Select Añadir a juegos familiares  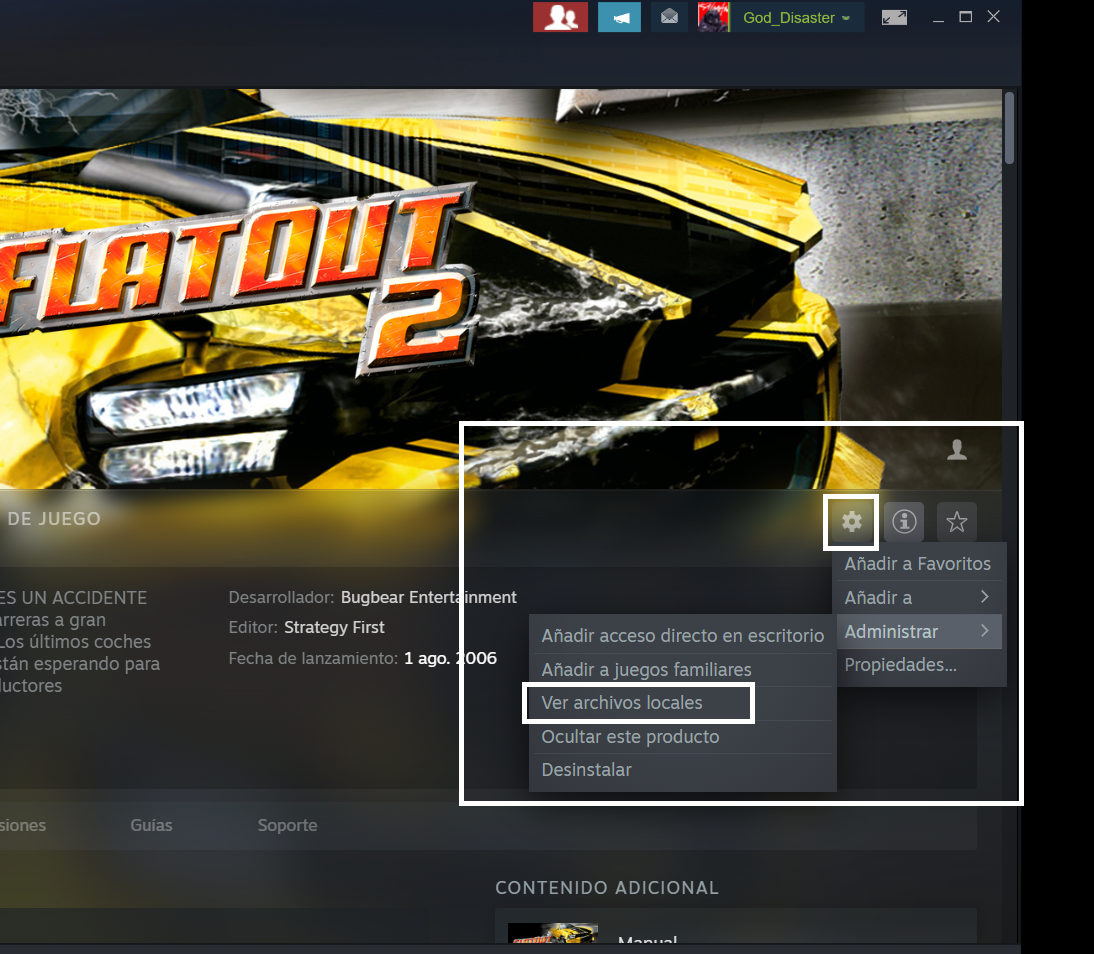(x=682, y=670)
